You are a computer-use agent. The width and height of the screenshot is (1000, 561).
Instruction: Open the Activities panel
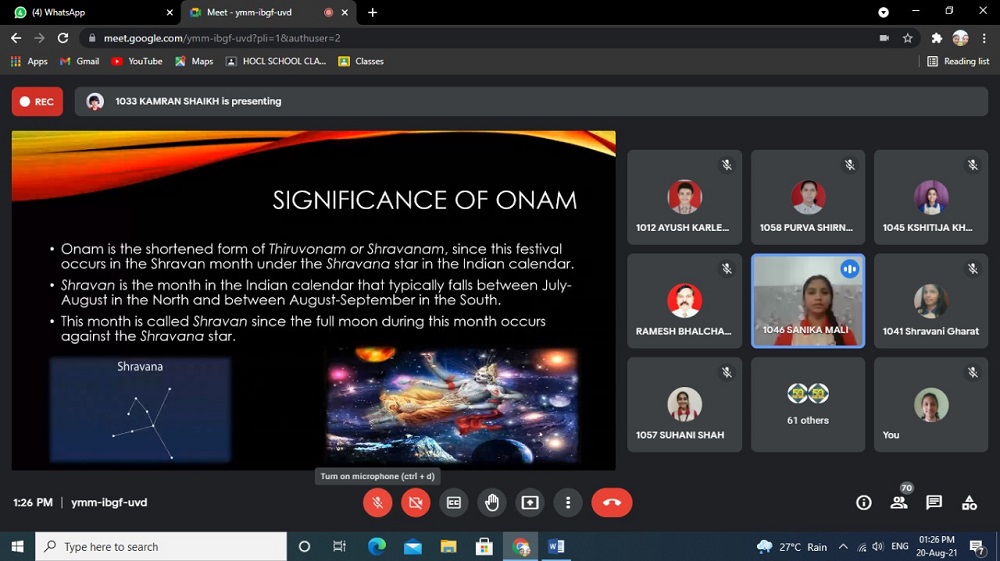(x=969, y=503)
